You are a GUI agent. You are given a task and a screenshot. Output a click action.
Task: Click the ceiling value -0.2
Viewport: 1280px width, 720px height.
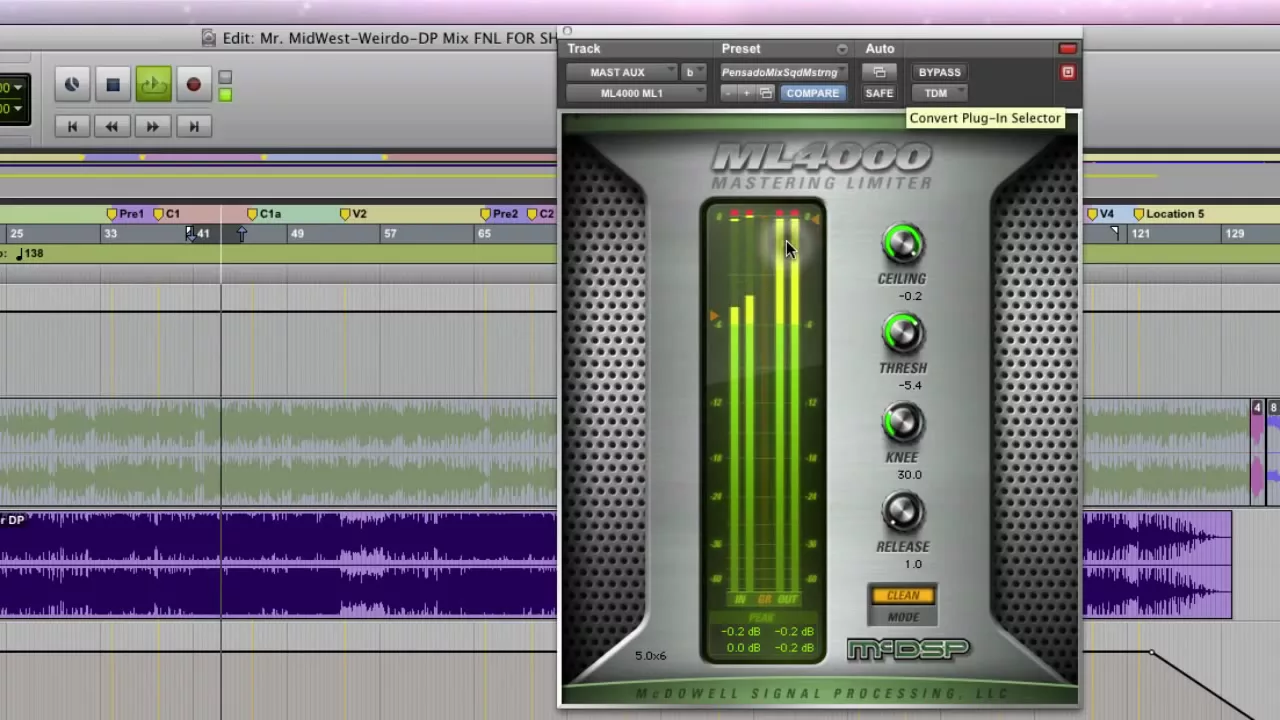910,296
